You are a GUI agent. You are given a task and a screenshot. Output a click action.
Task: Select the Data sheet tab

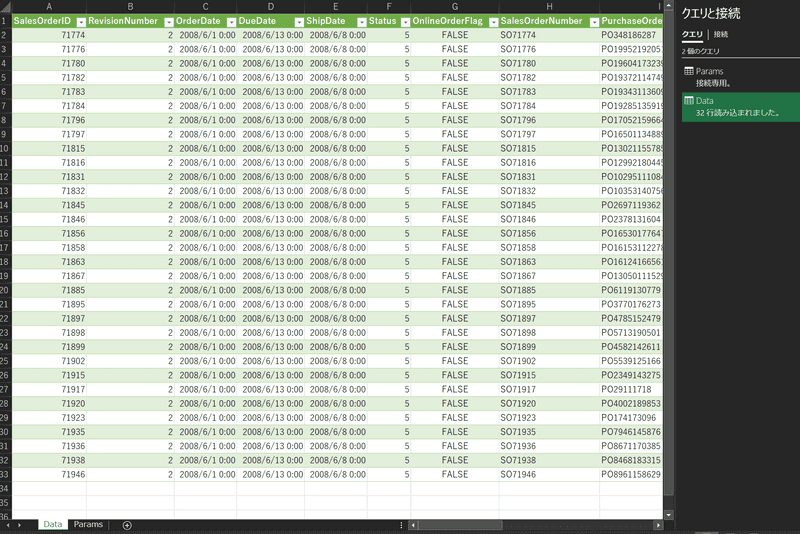52,525
